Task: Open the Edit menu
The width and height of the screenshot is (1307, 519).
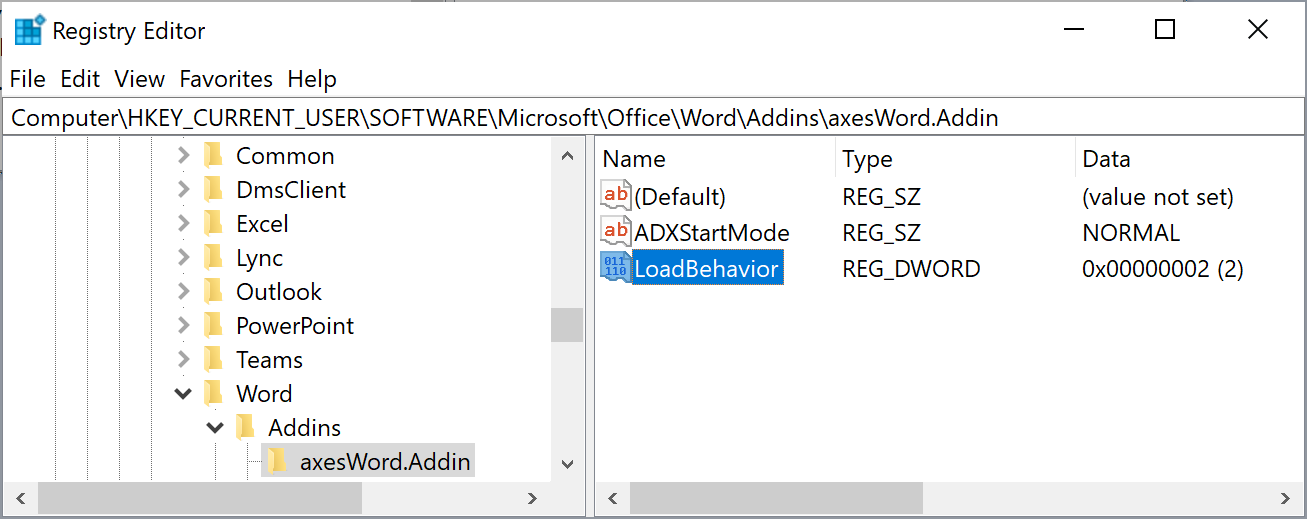Action: pos(80,79)
